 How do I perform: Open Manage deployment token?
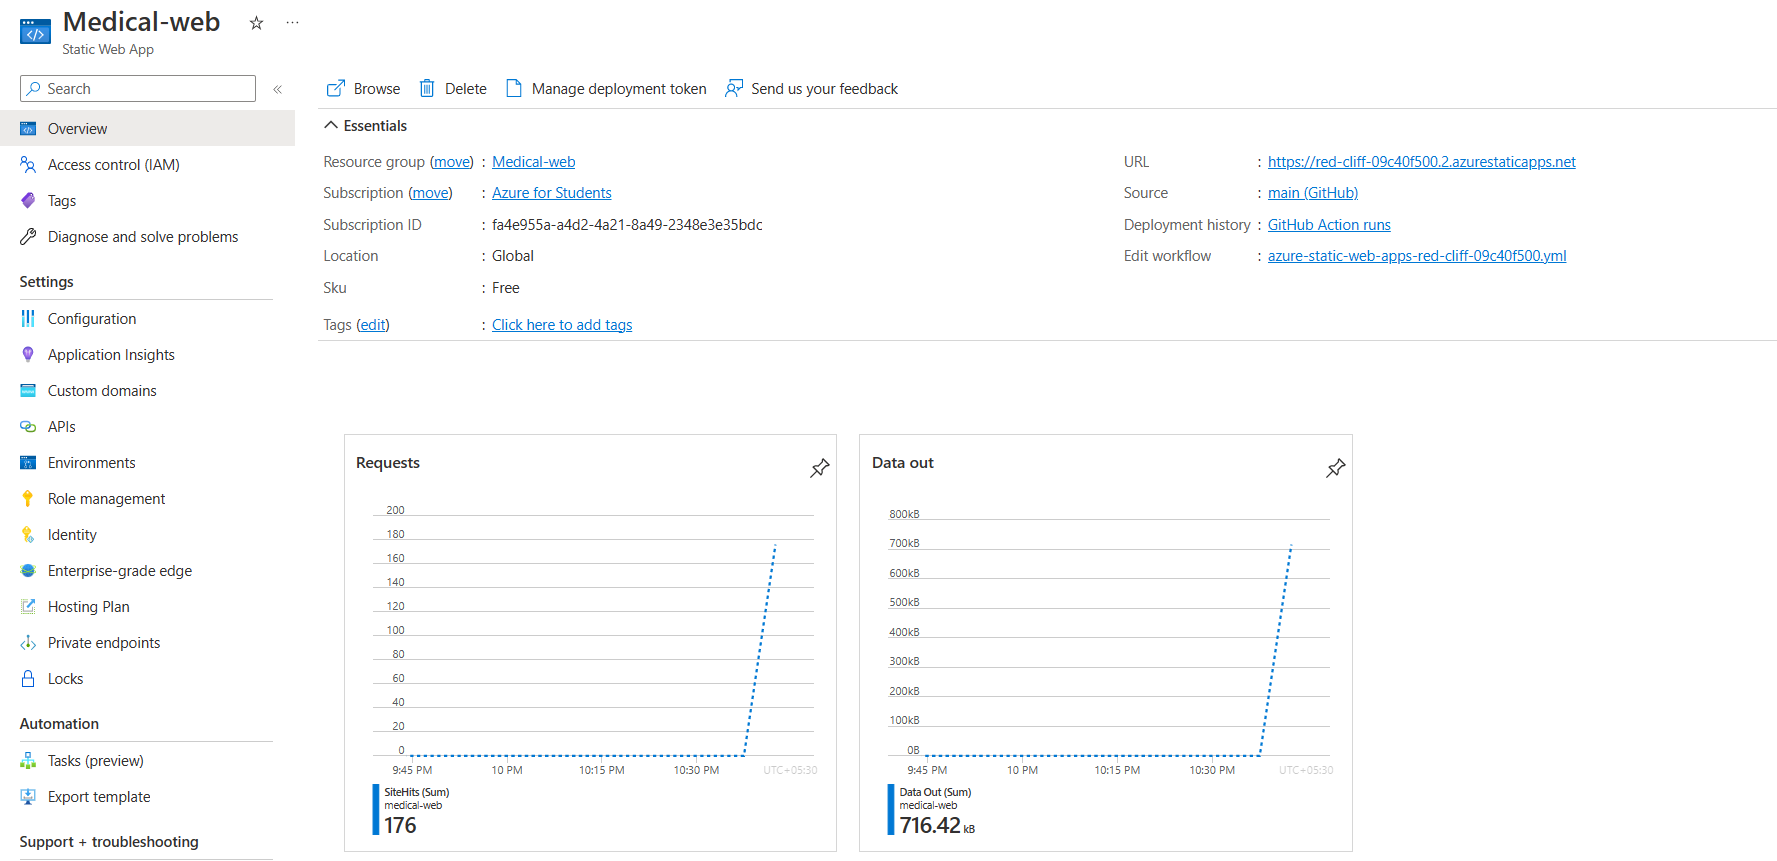606,89
